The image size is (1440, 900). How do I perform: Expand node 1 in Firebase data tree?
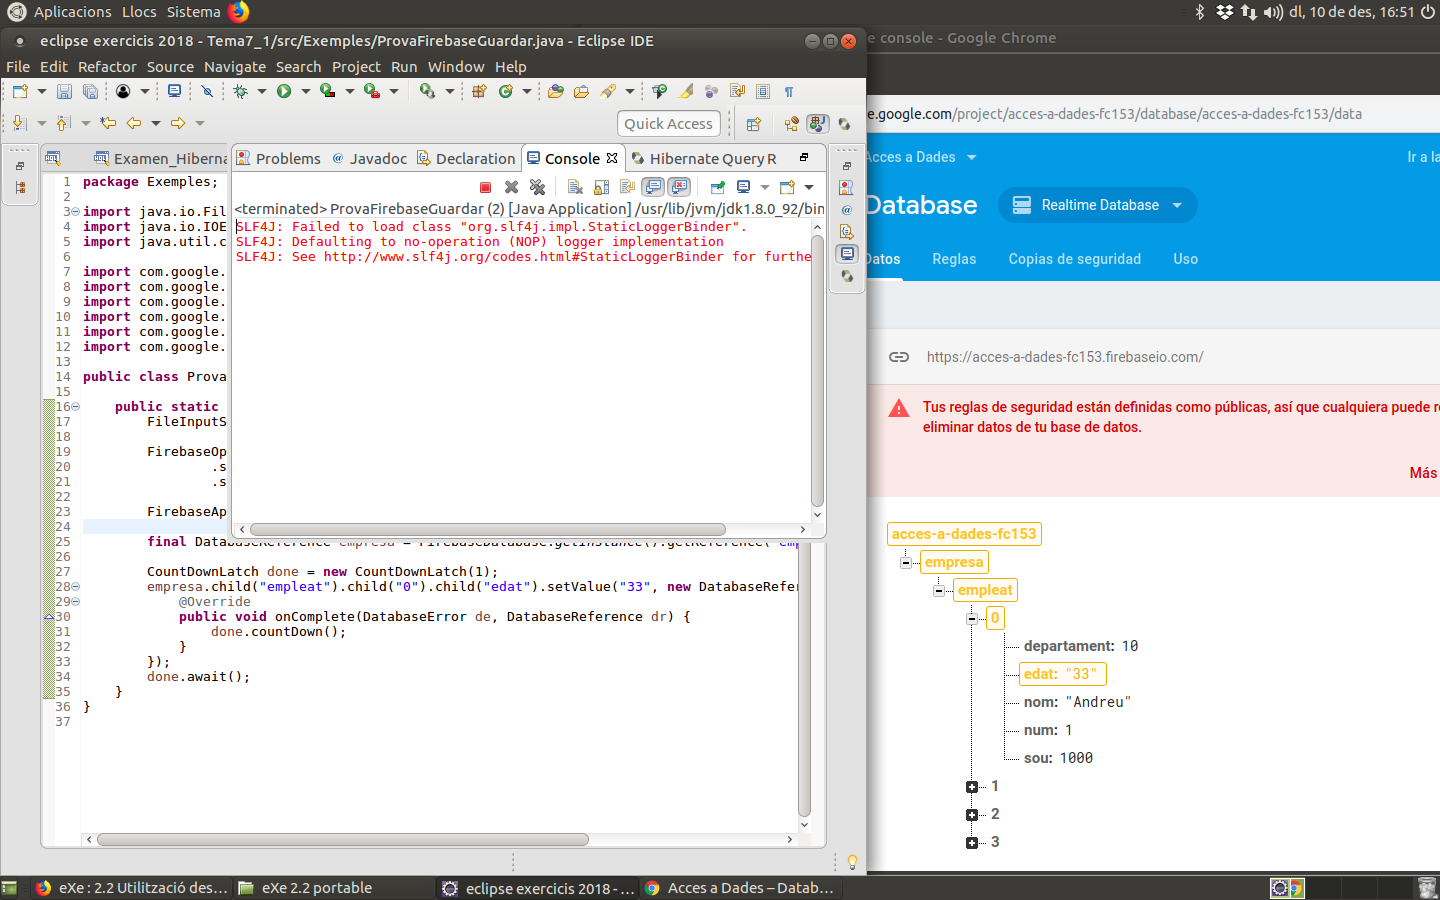[972, 787]
